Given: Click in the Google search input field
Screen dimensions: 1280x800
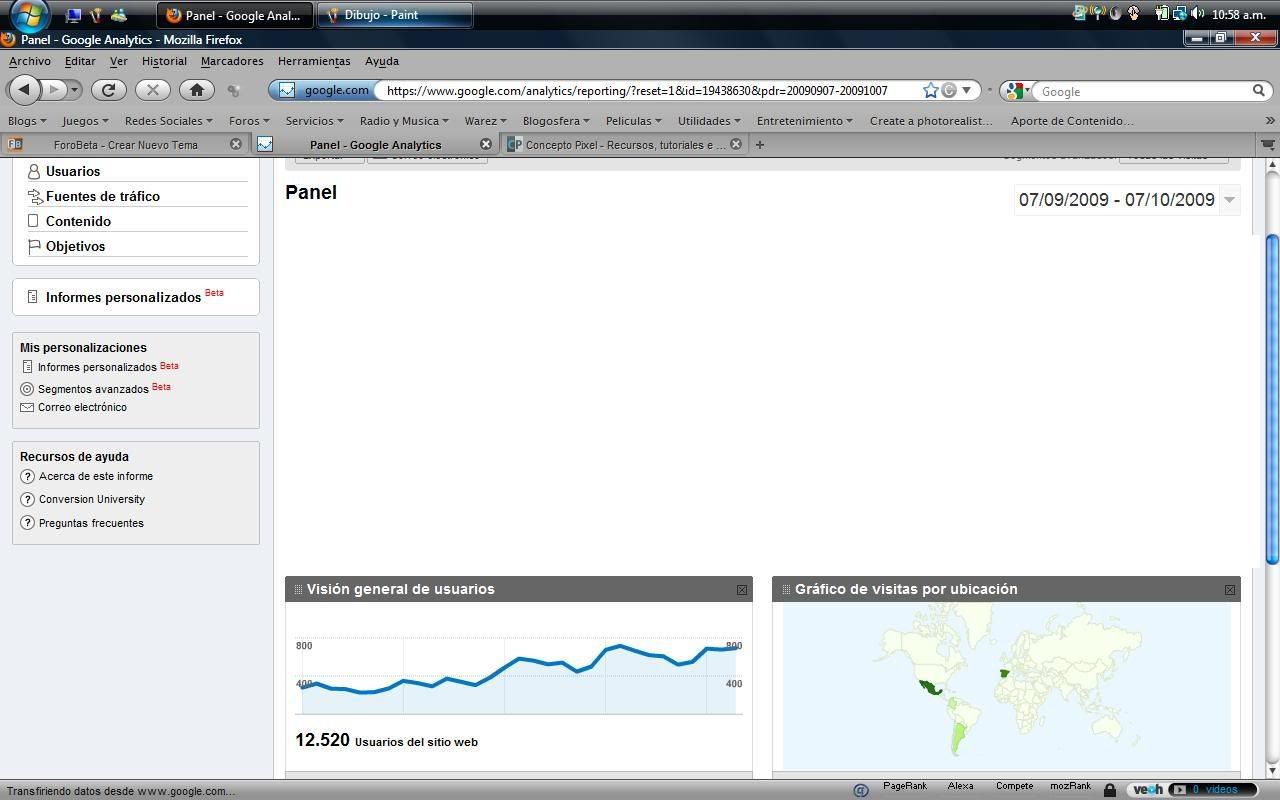Looking at the screenshot, I should click(x=1140, y=91).
